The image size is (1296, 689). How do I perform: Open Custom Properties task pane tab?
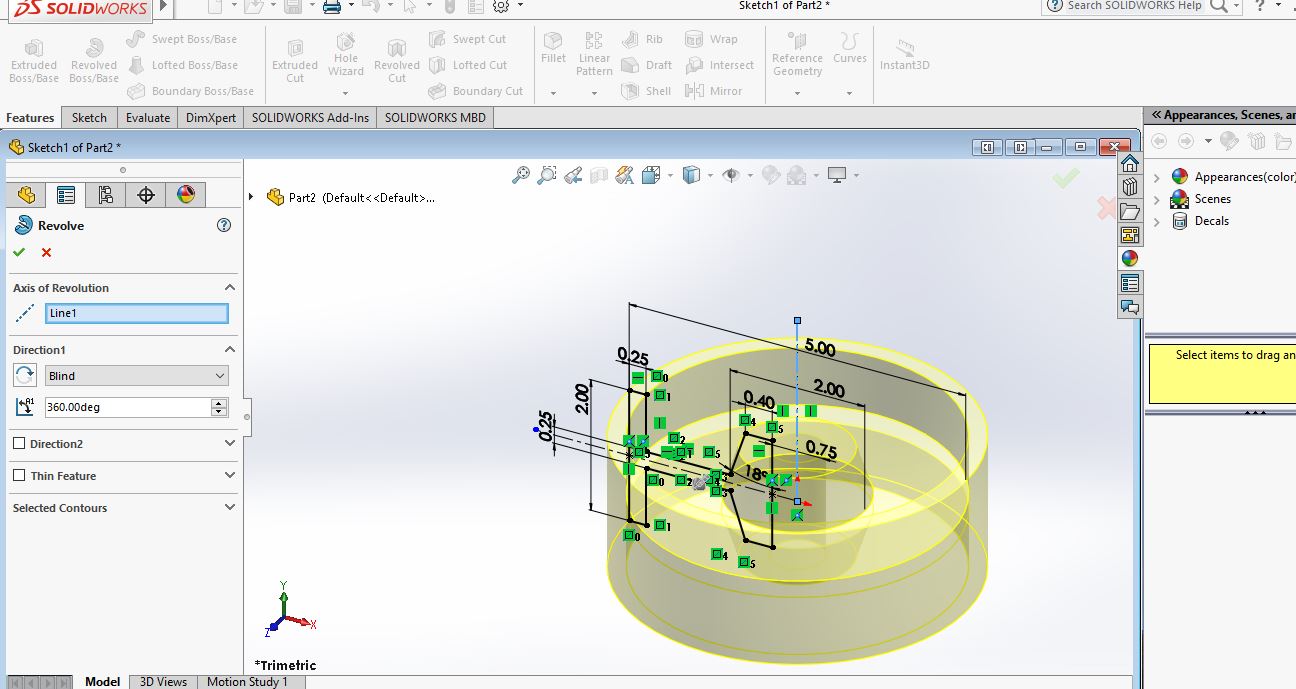point(1130,283)
